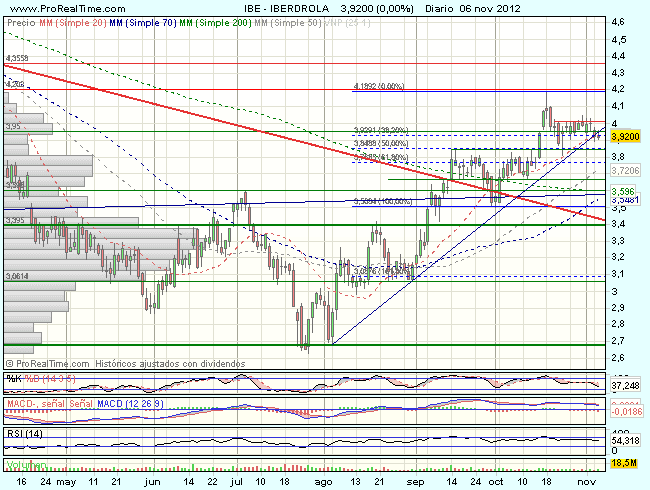650x490 pixels.
Task: Click the MM (Simple 200) legend
Action: pyautogui.click(x=215, y=23)
